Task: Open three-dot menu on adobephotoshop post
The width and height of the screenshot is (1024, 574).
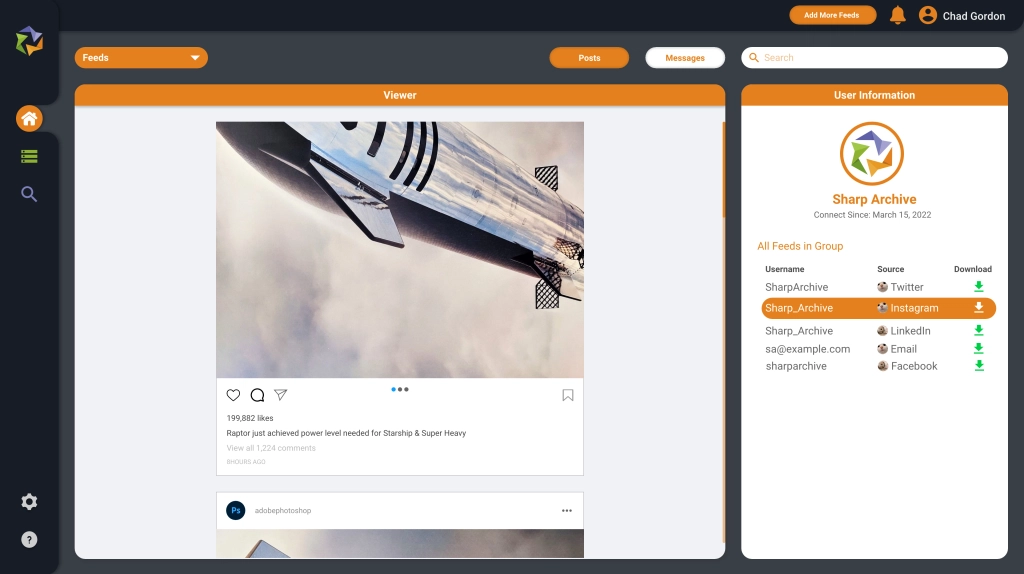Action: [x=567, y=510]
